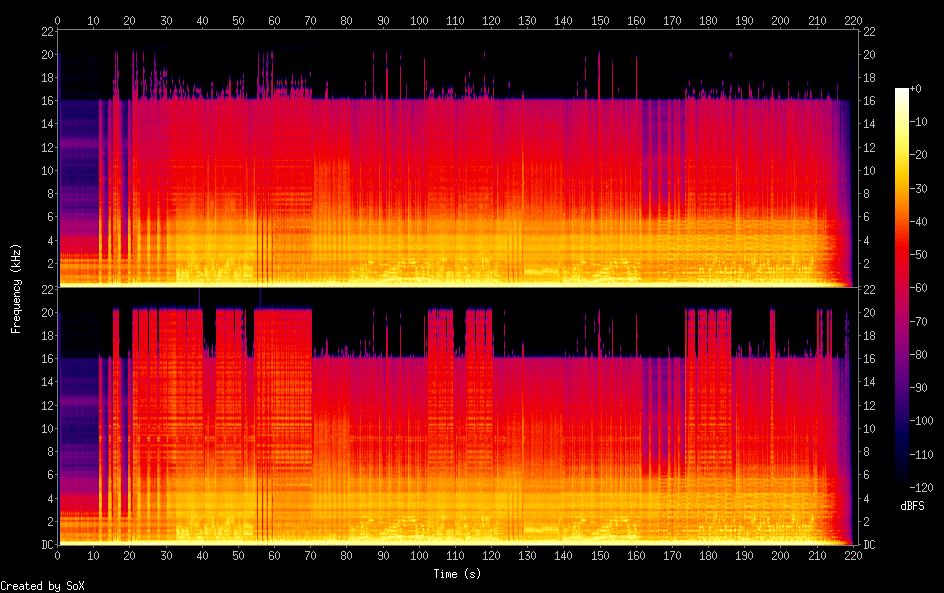Click the "DC" label on the left axis
The width and height of the screenshot is (944, 593).
pos(44,545)
